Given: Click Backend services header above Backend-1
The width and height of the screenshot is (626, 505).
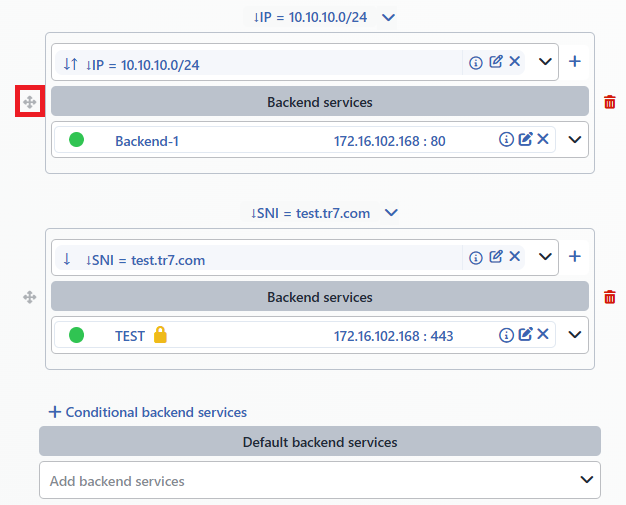Looking at the screenshot, I should (x=320, y=101).
